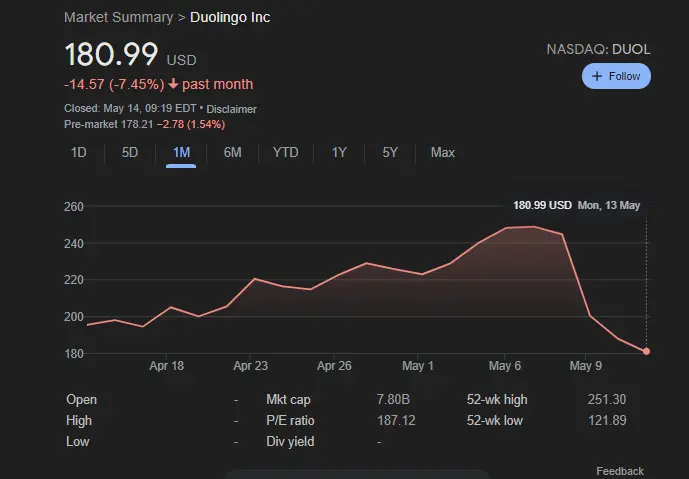Open the Disclaimer link

[x=232, y=109]
